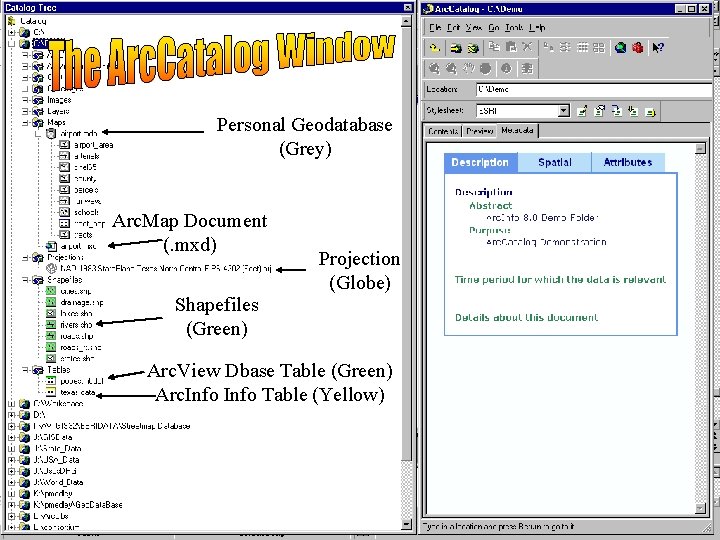Select drainage.shp in Shapefiles
This screenshot has width=720, height=540.
(75, 302)
